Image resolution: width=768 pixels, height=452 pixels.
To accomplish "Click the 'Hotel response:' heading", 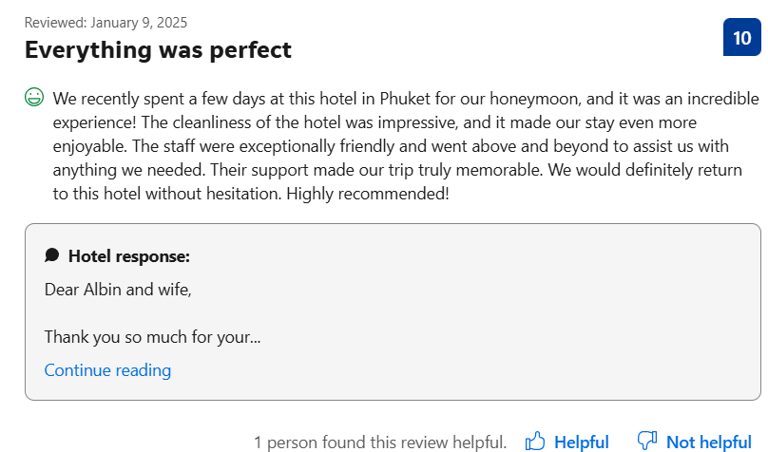I will tap(129, 256).
